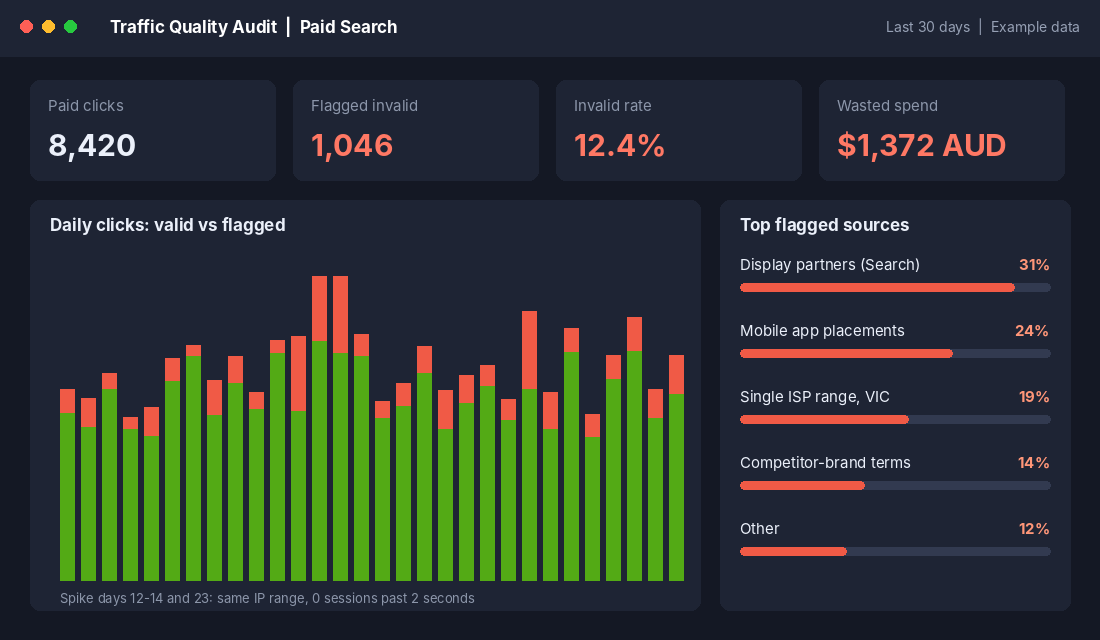Image resolution: width=1100 pixels, height=640 pixels.
Task: Open the Flagged invalid 1,046 card
Action: click(x=416, y=131)
